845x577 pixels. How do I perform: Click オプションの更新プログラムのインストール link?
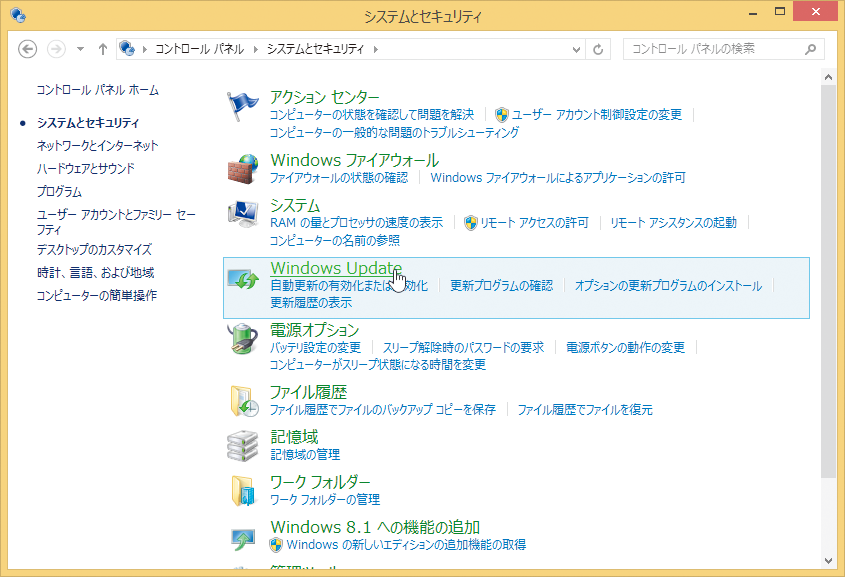[x=668, y=286]
